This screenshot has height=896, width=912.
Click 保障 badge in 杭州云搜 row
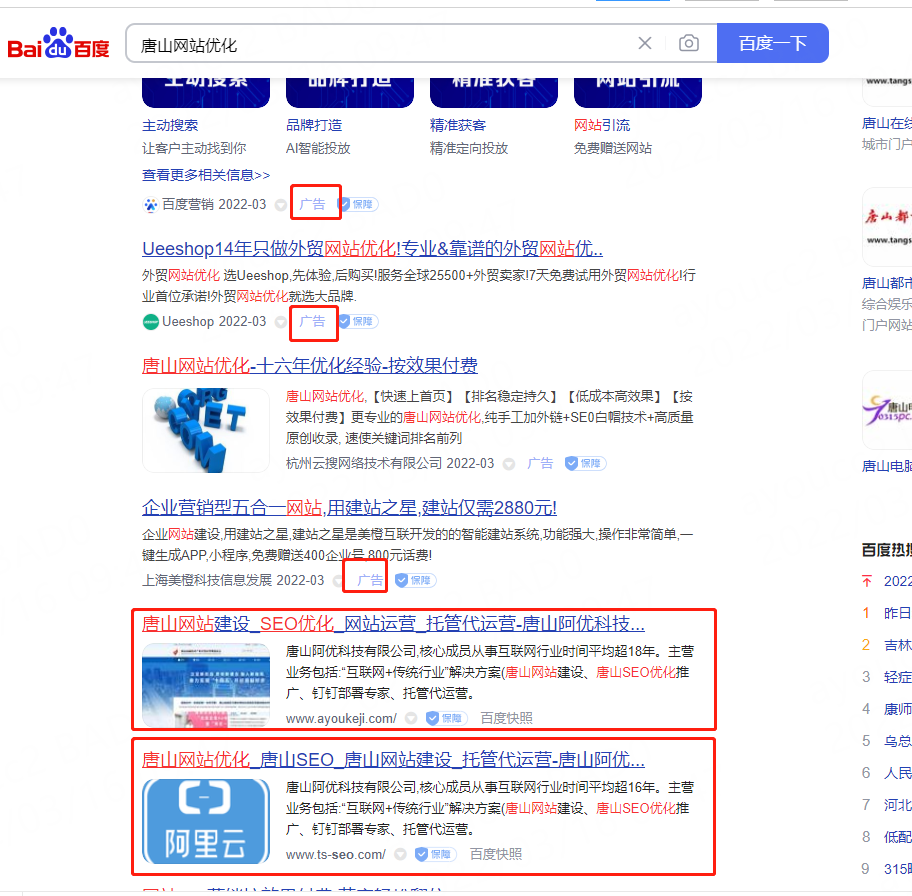pos(586,464)
